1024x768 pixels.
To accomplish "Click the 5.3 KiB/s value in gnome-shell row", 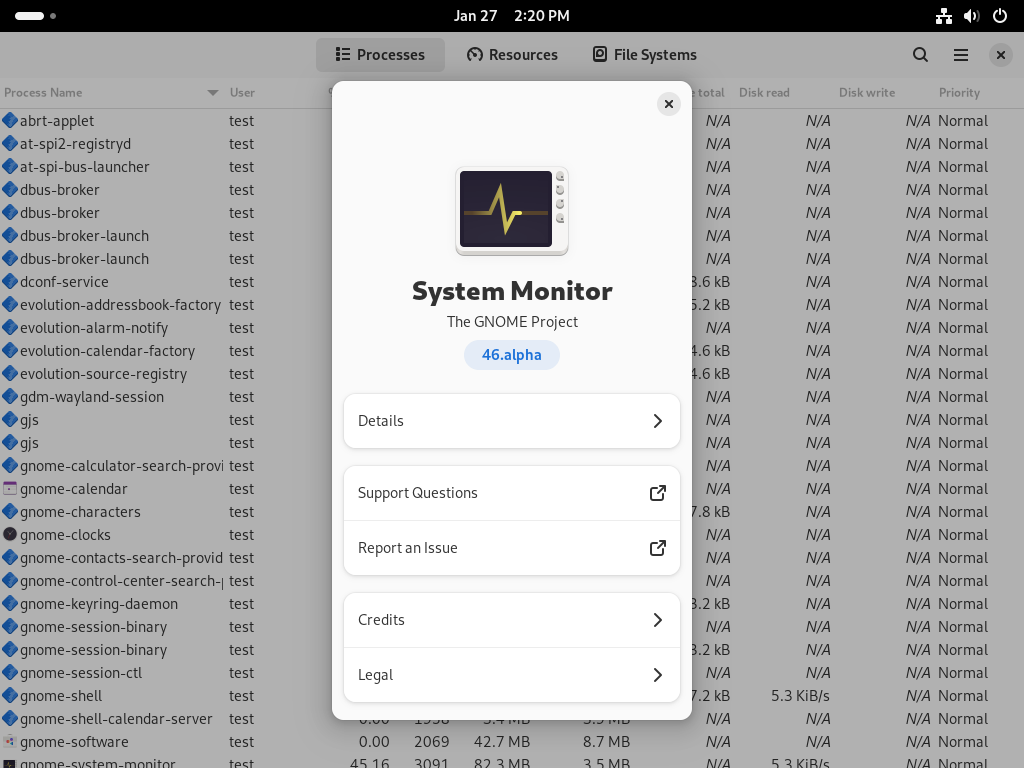I will click(800, 696).
